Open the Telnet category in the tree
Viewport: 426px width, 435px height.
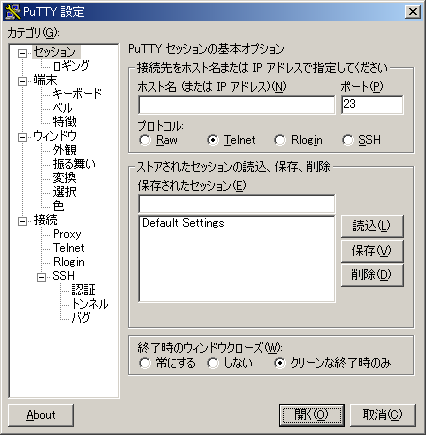pyautogui.click(x=69, y=248)
